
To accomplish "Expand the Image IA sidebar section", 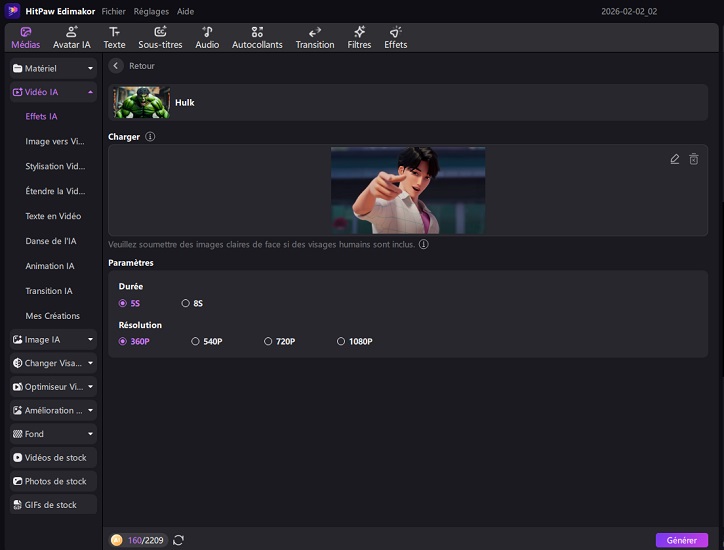I will (53, 340).
